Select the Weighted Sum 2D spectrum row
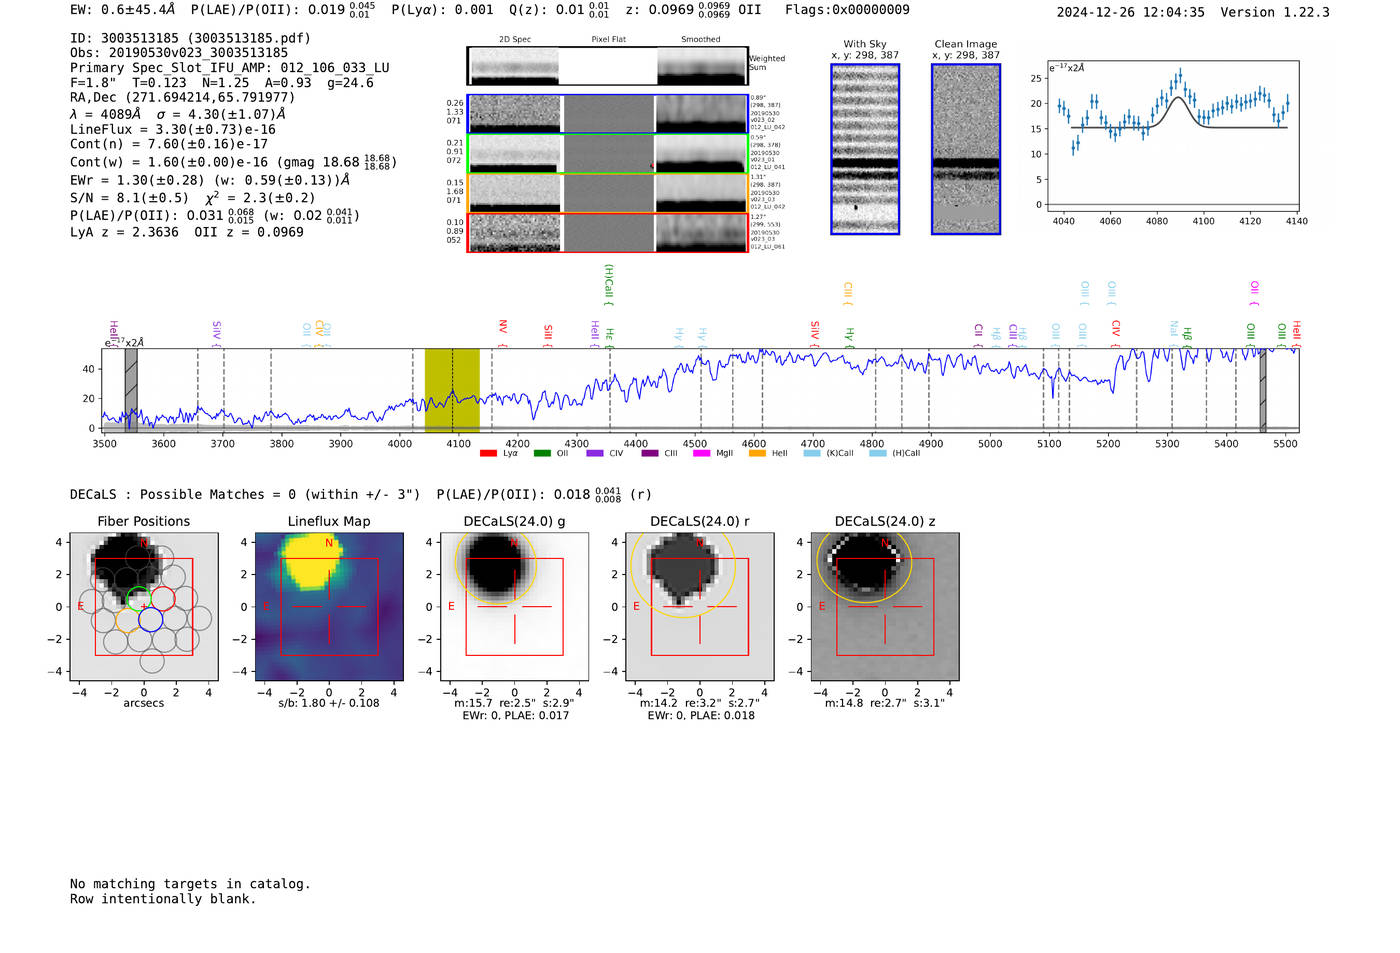Image resolution: width=1400 pixels, height=953 pixels. click(608, 66)
